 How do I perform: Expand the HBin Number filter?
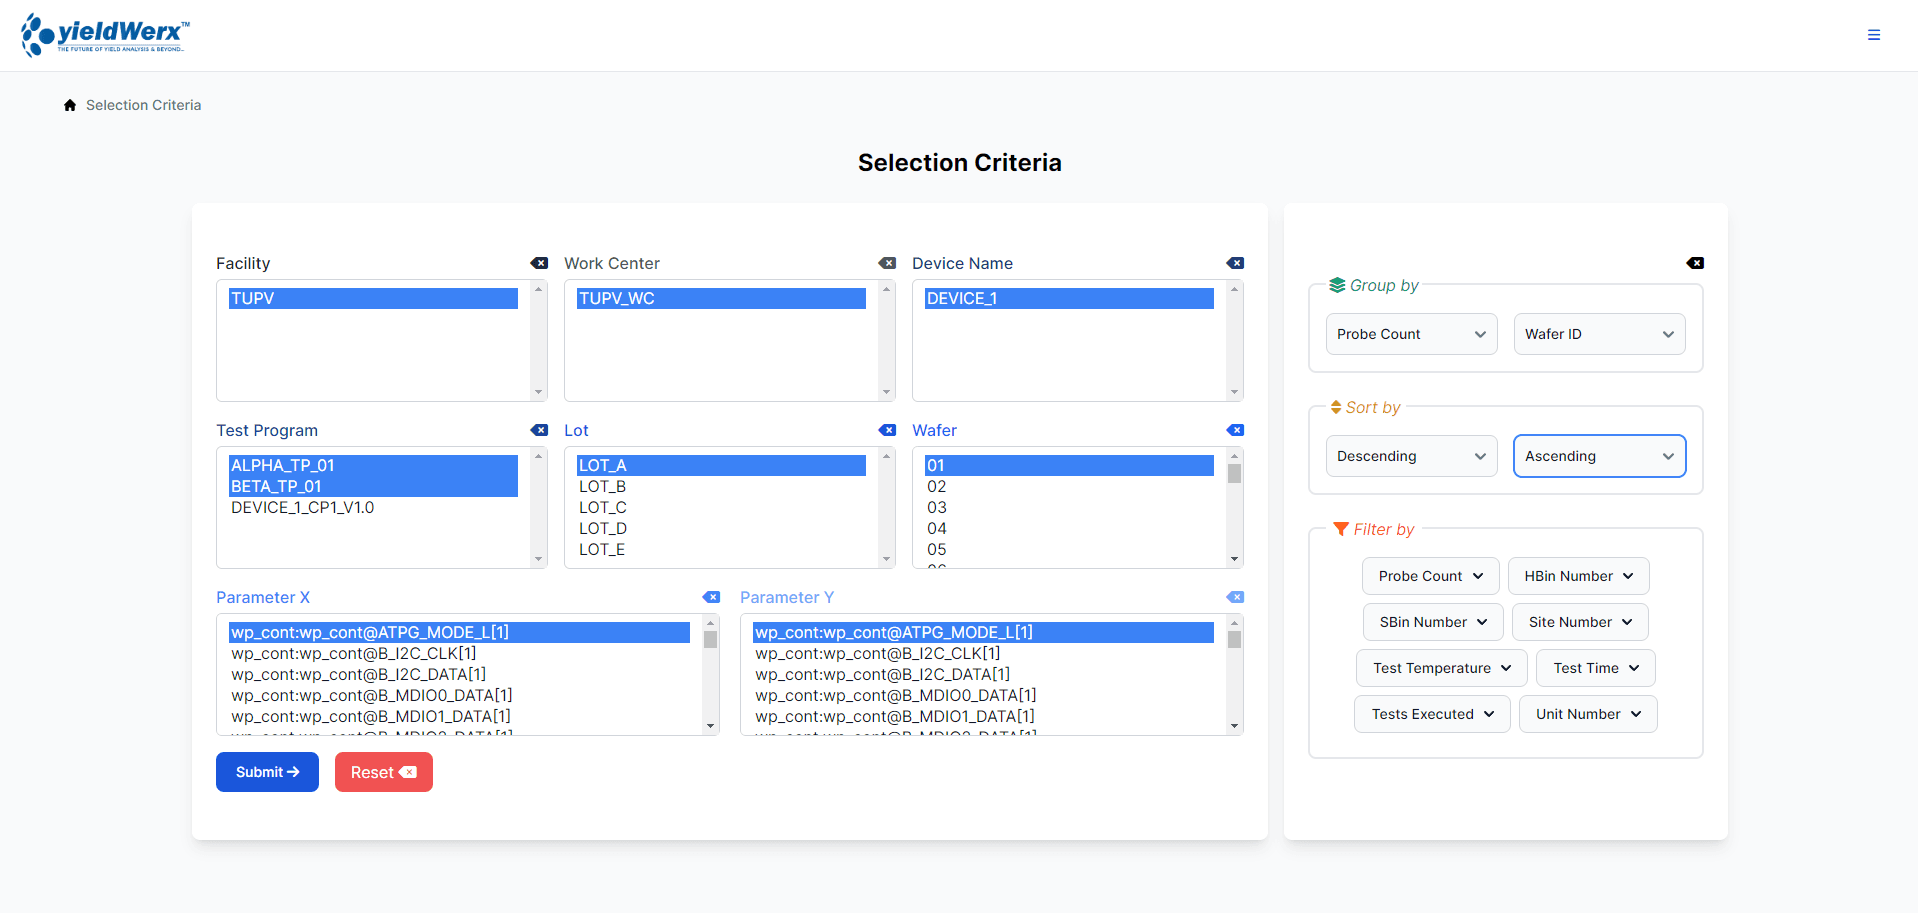[1578, 576]
